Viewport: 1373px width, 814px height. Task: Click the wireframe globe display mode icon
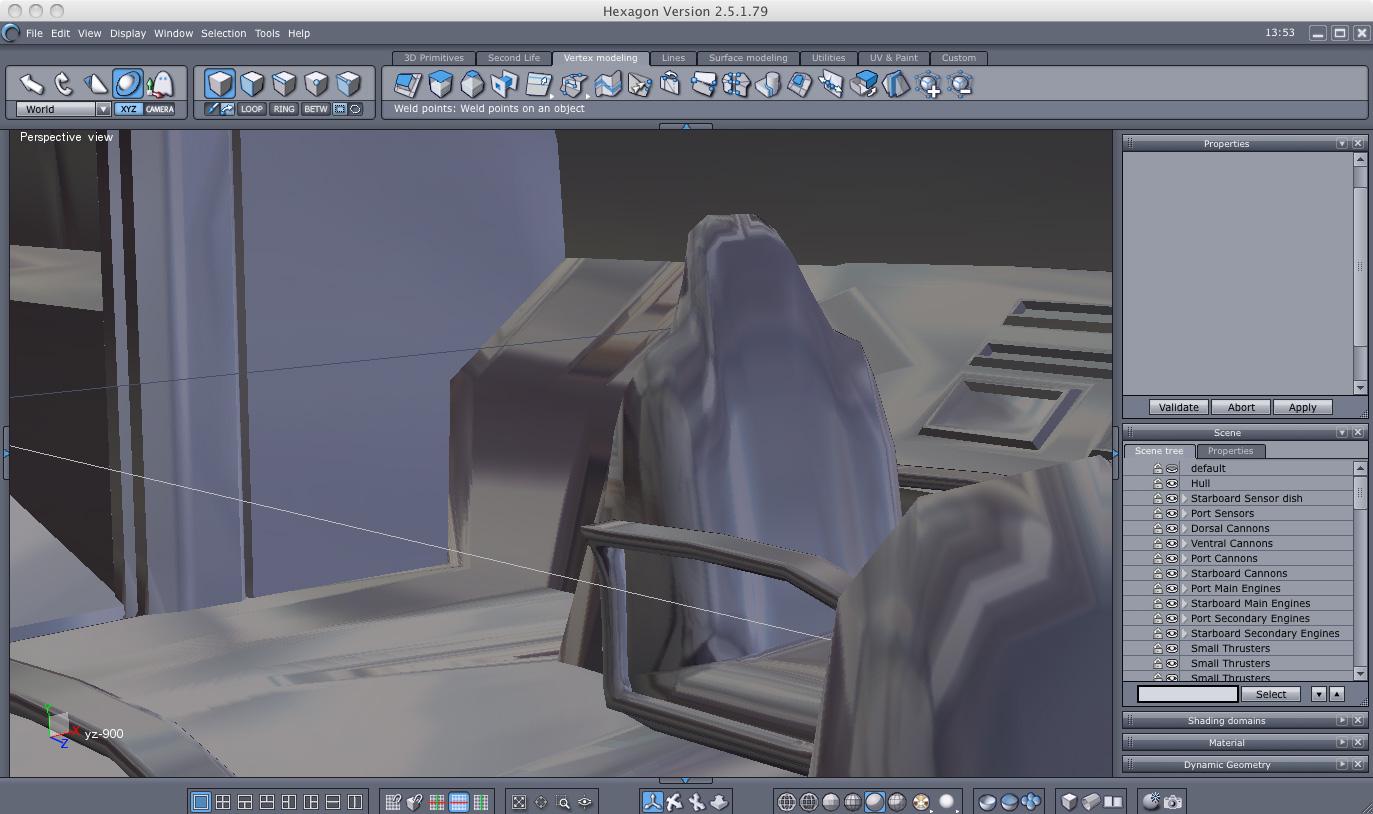(x=787, y=801)
